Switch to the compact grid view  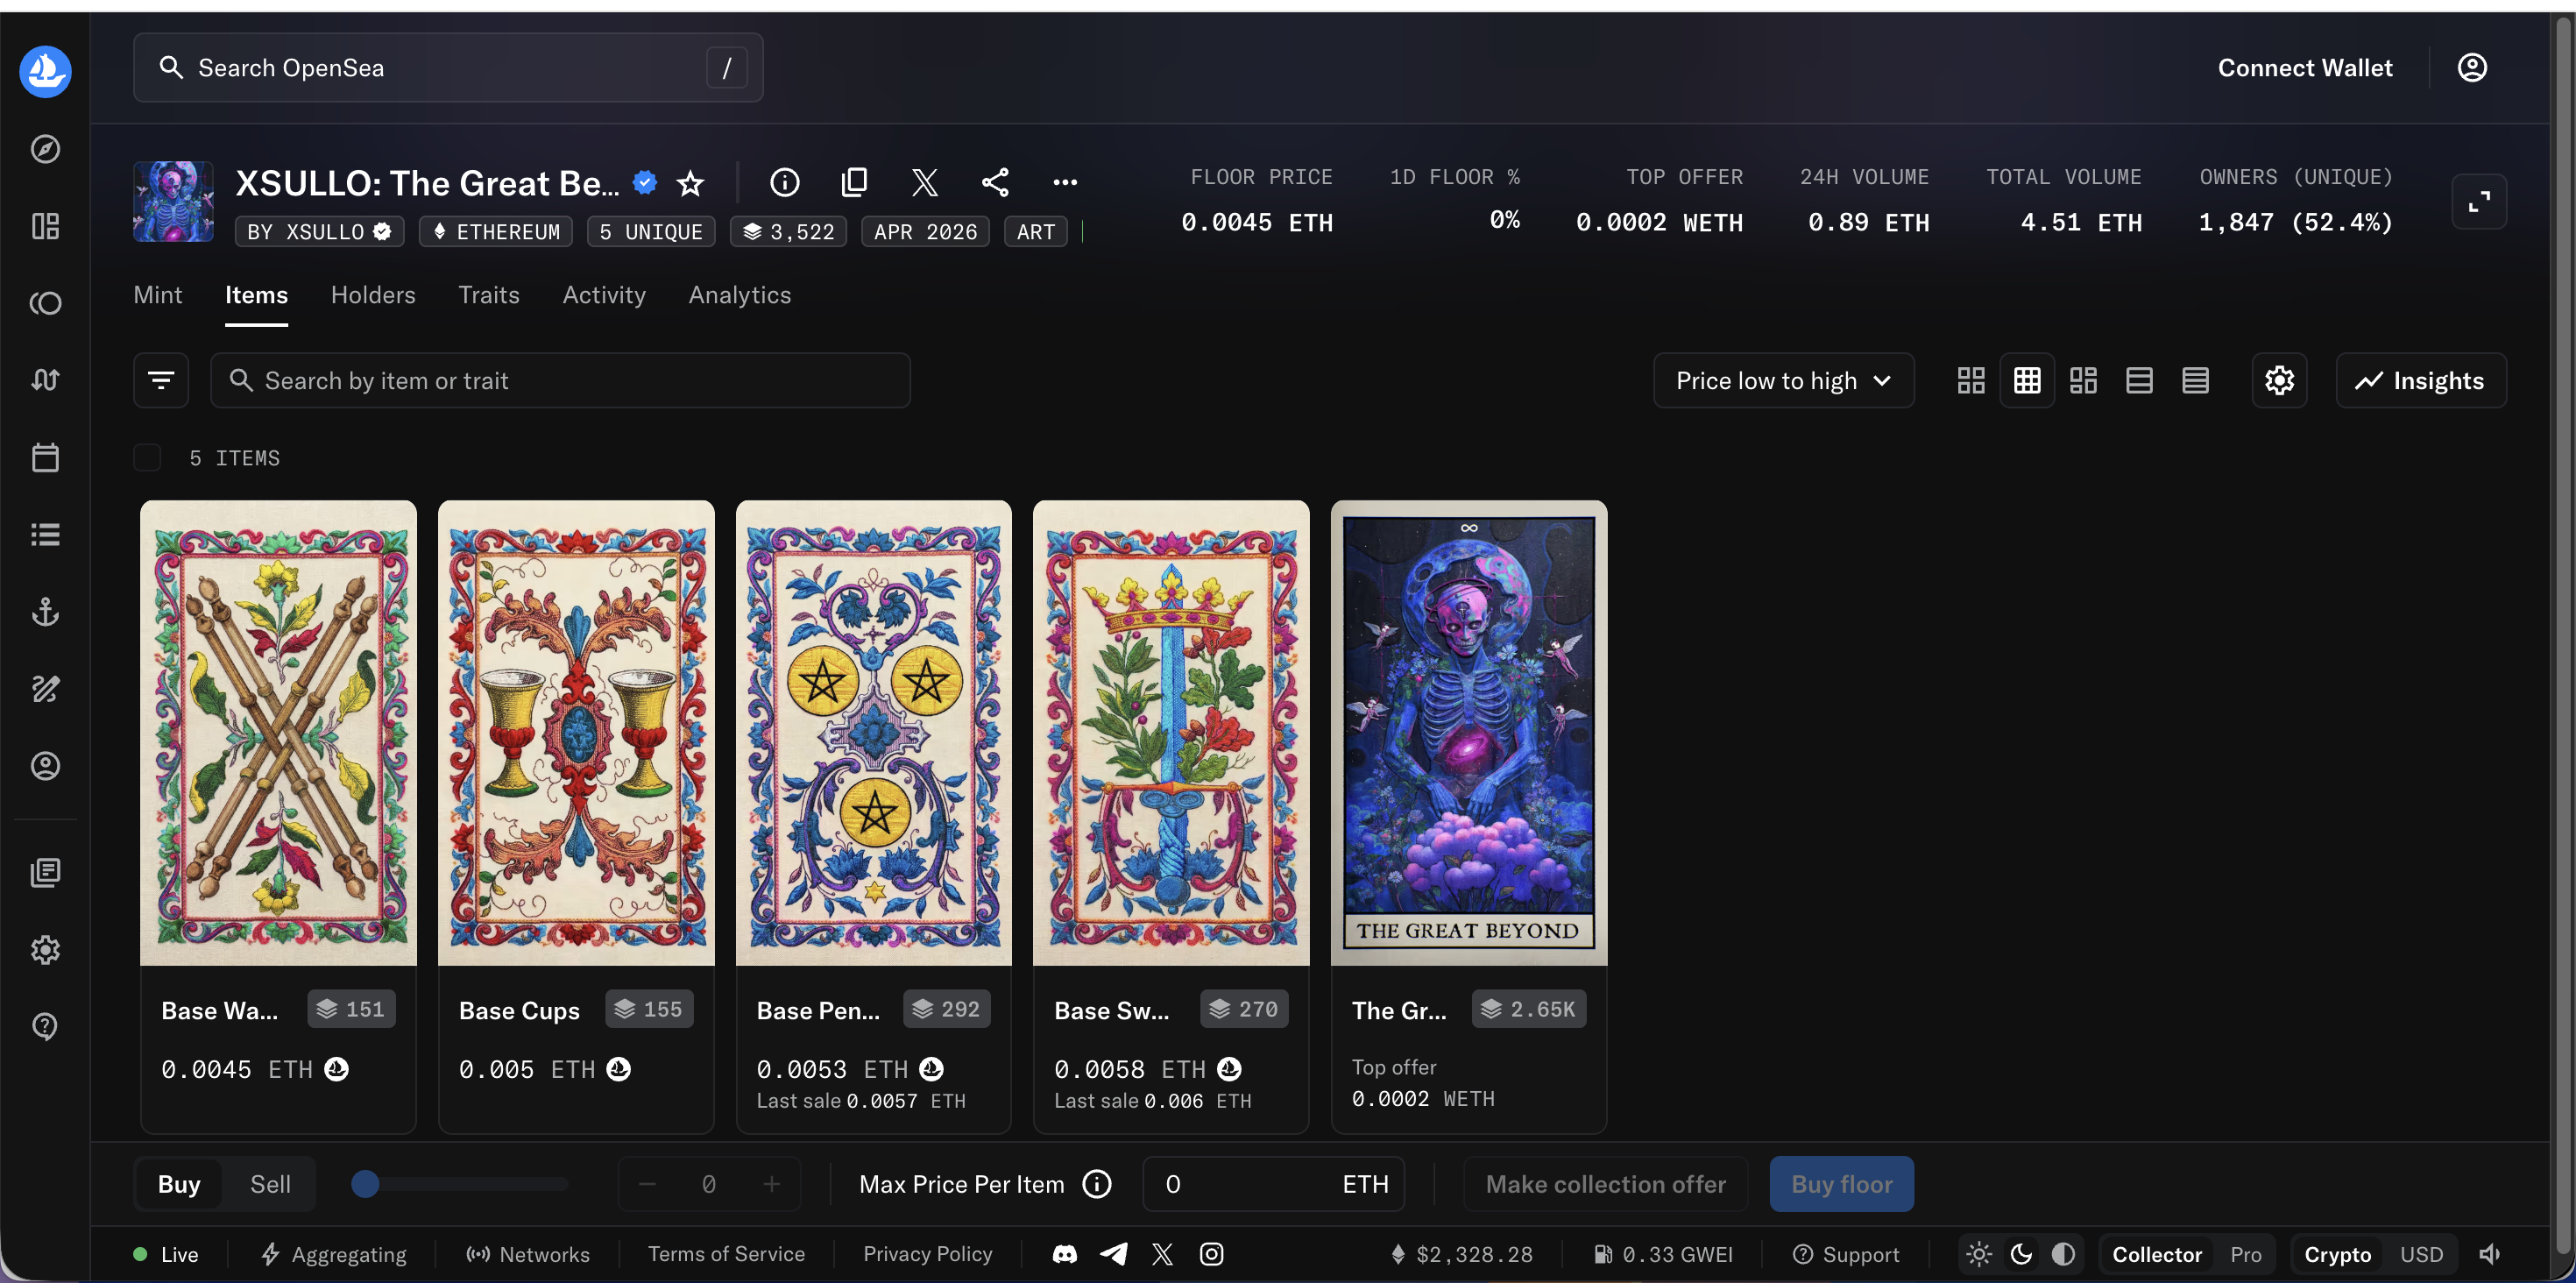[2027, 380]
